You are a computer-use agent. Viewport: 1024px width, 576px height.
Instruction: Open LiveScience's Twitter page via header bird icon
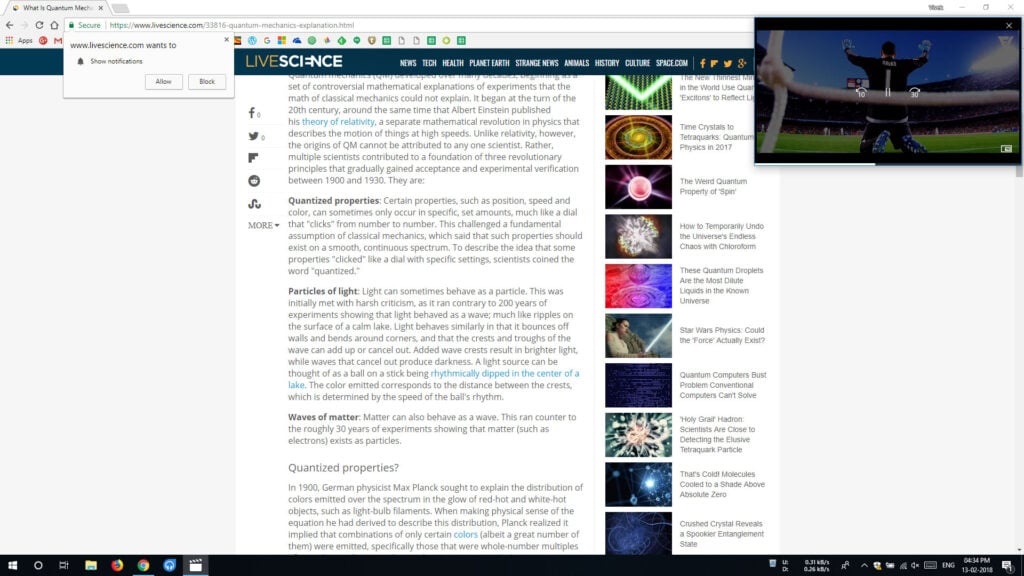(x=727, y=63)
